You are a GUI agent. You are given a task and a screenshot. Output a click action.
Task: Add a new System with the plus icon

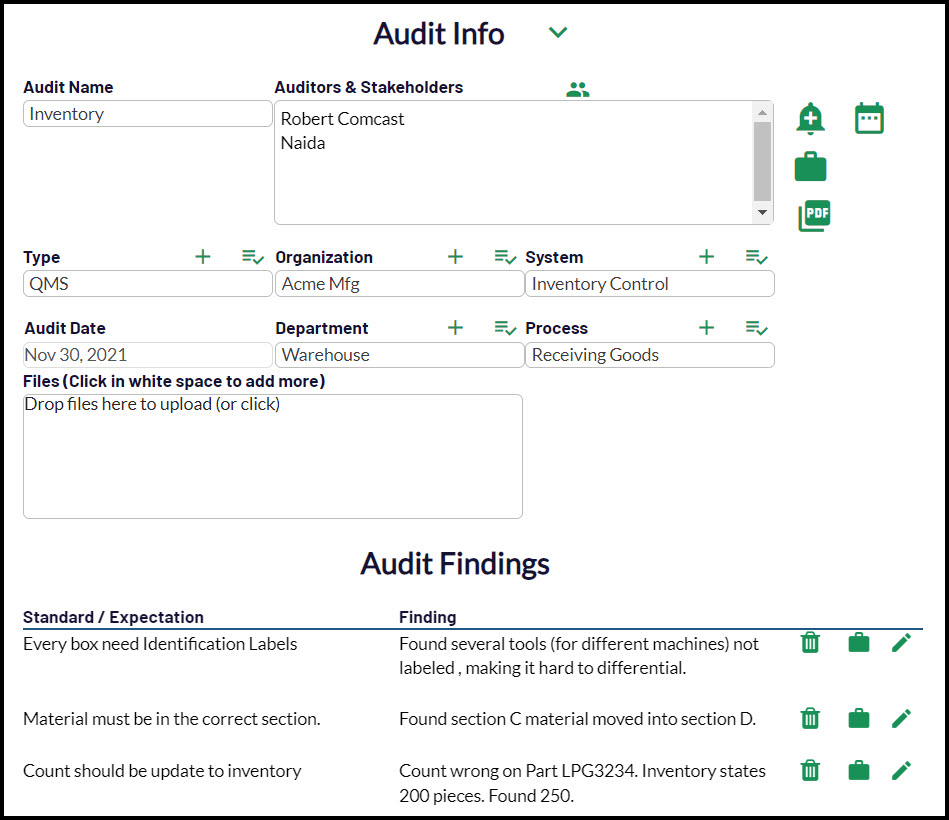point(706,257)
